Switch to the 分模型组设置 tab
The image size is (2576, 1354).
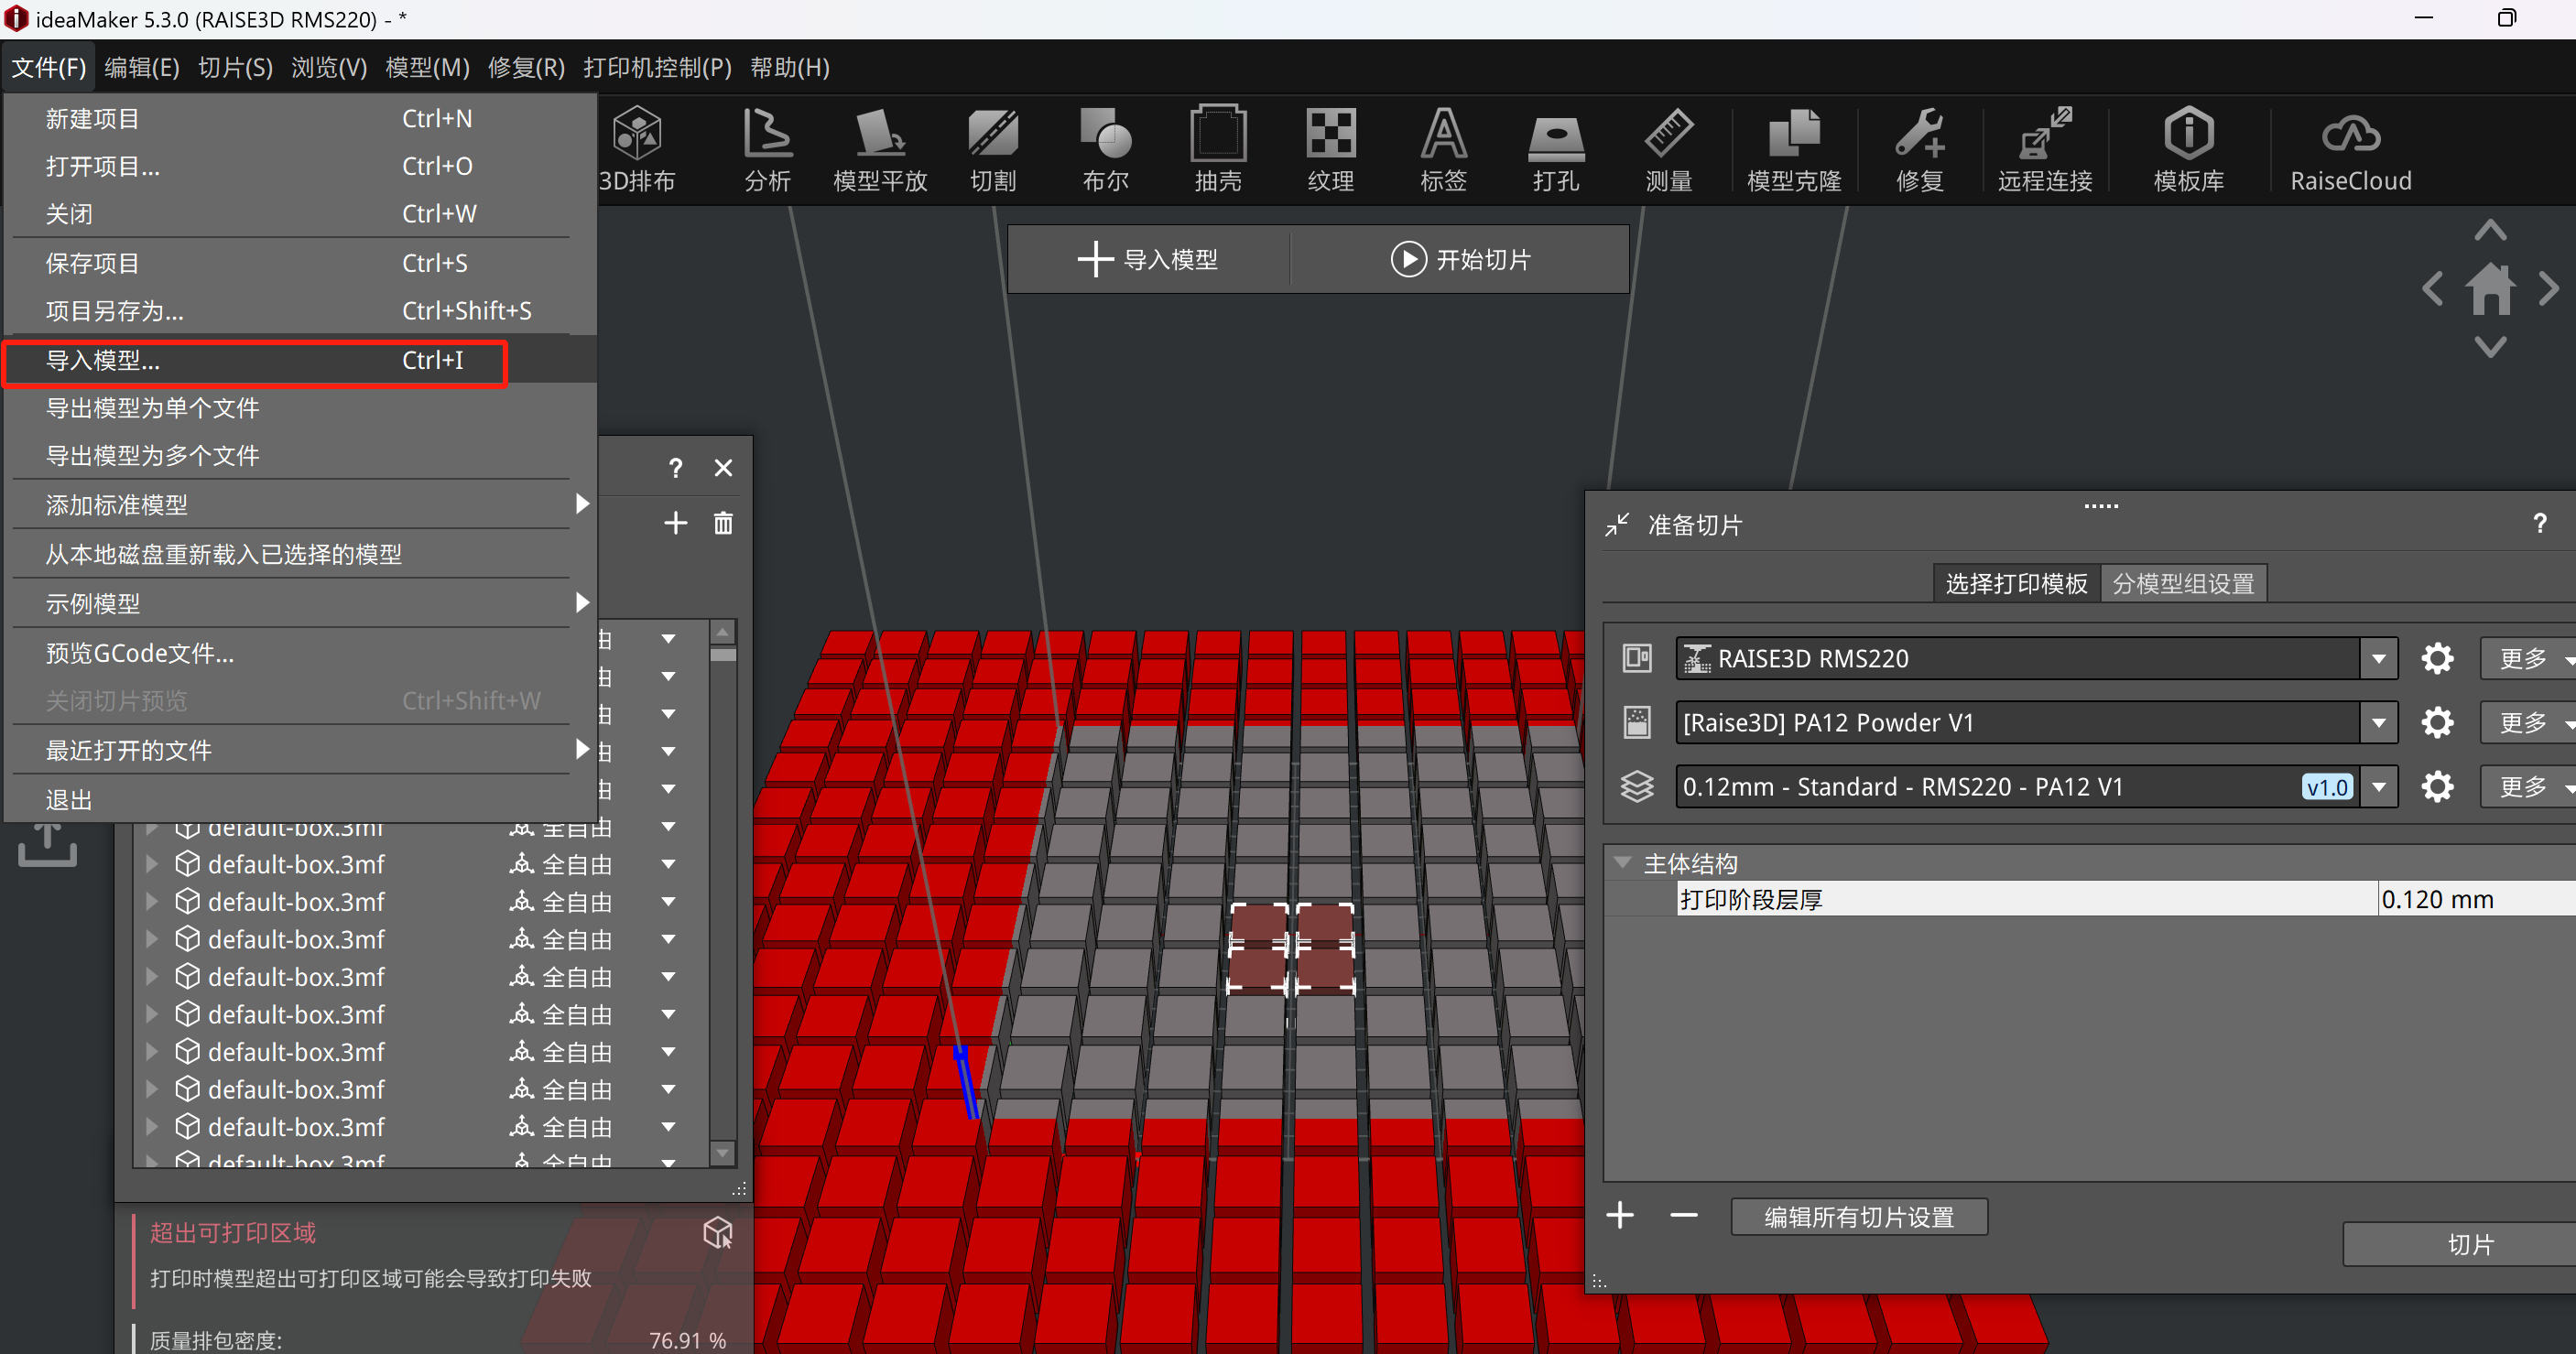point(2183,583)
